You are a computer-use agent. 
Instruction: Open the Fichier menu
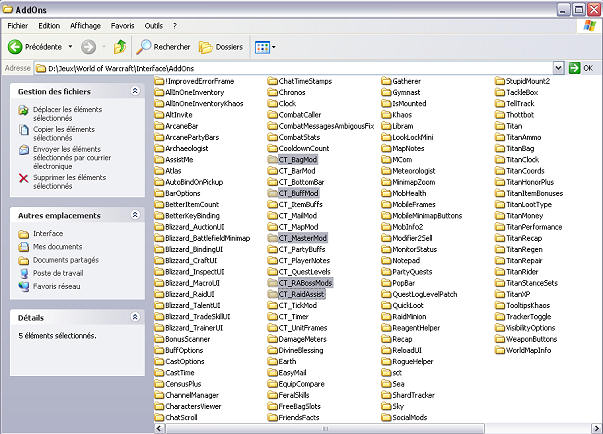click(x=19, y=25)
